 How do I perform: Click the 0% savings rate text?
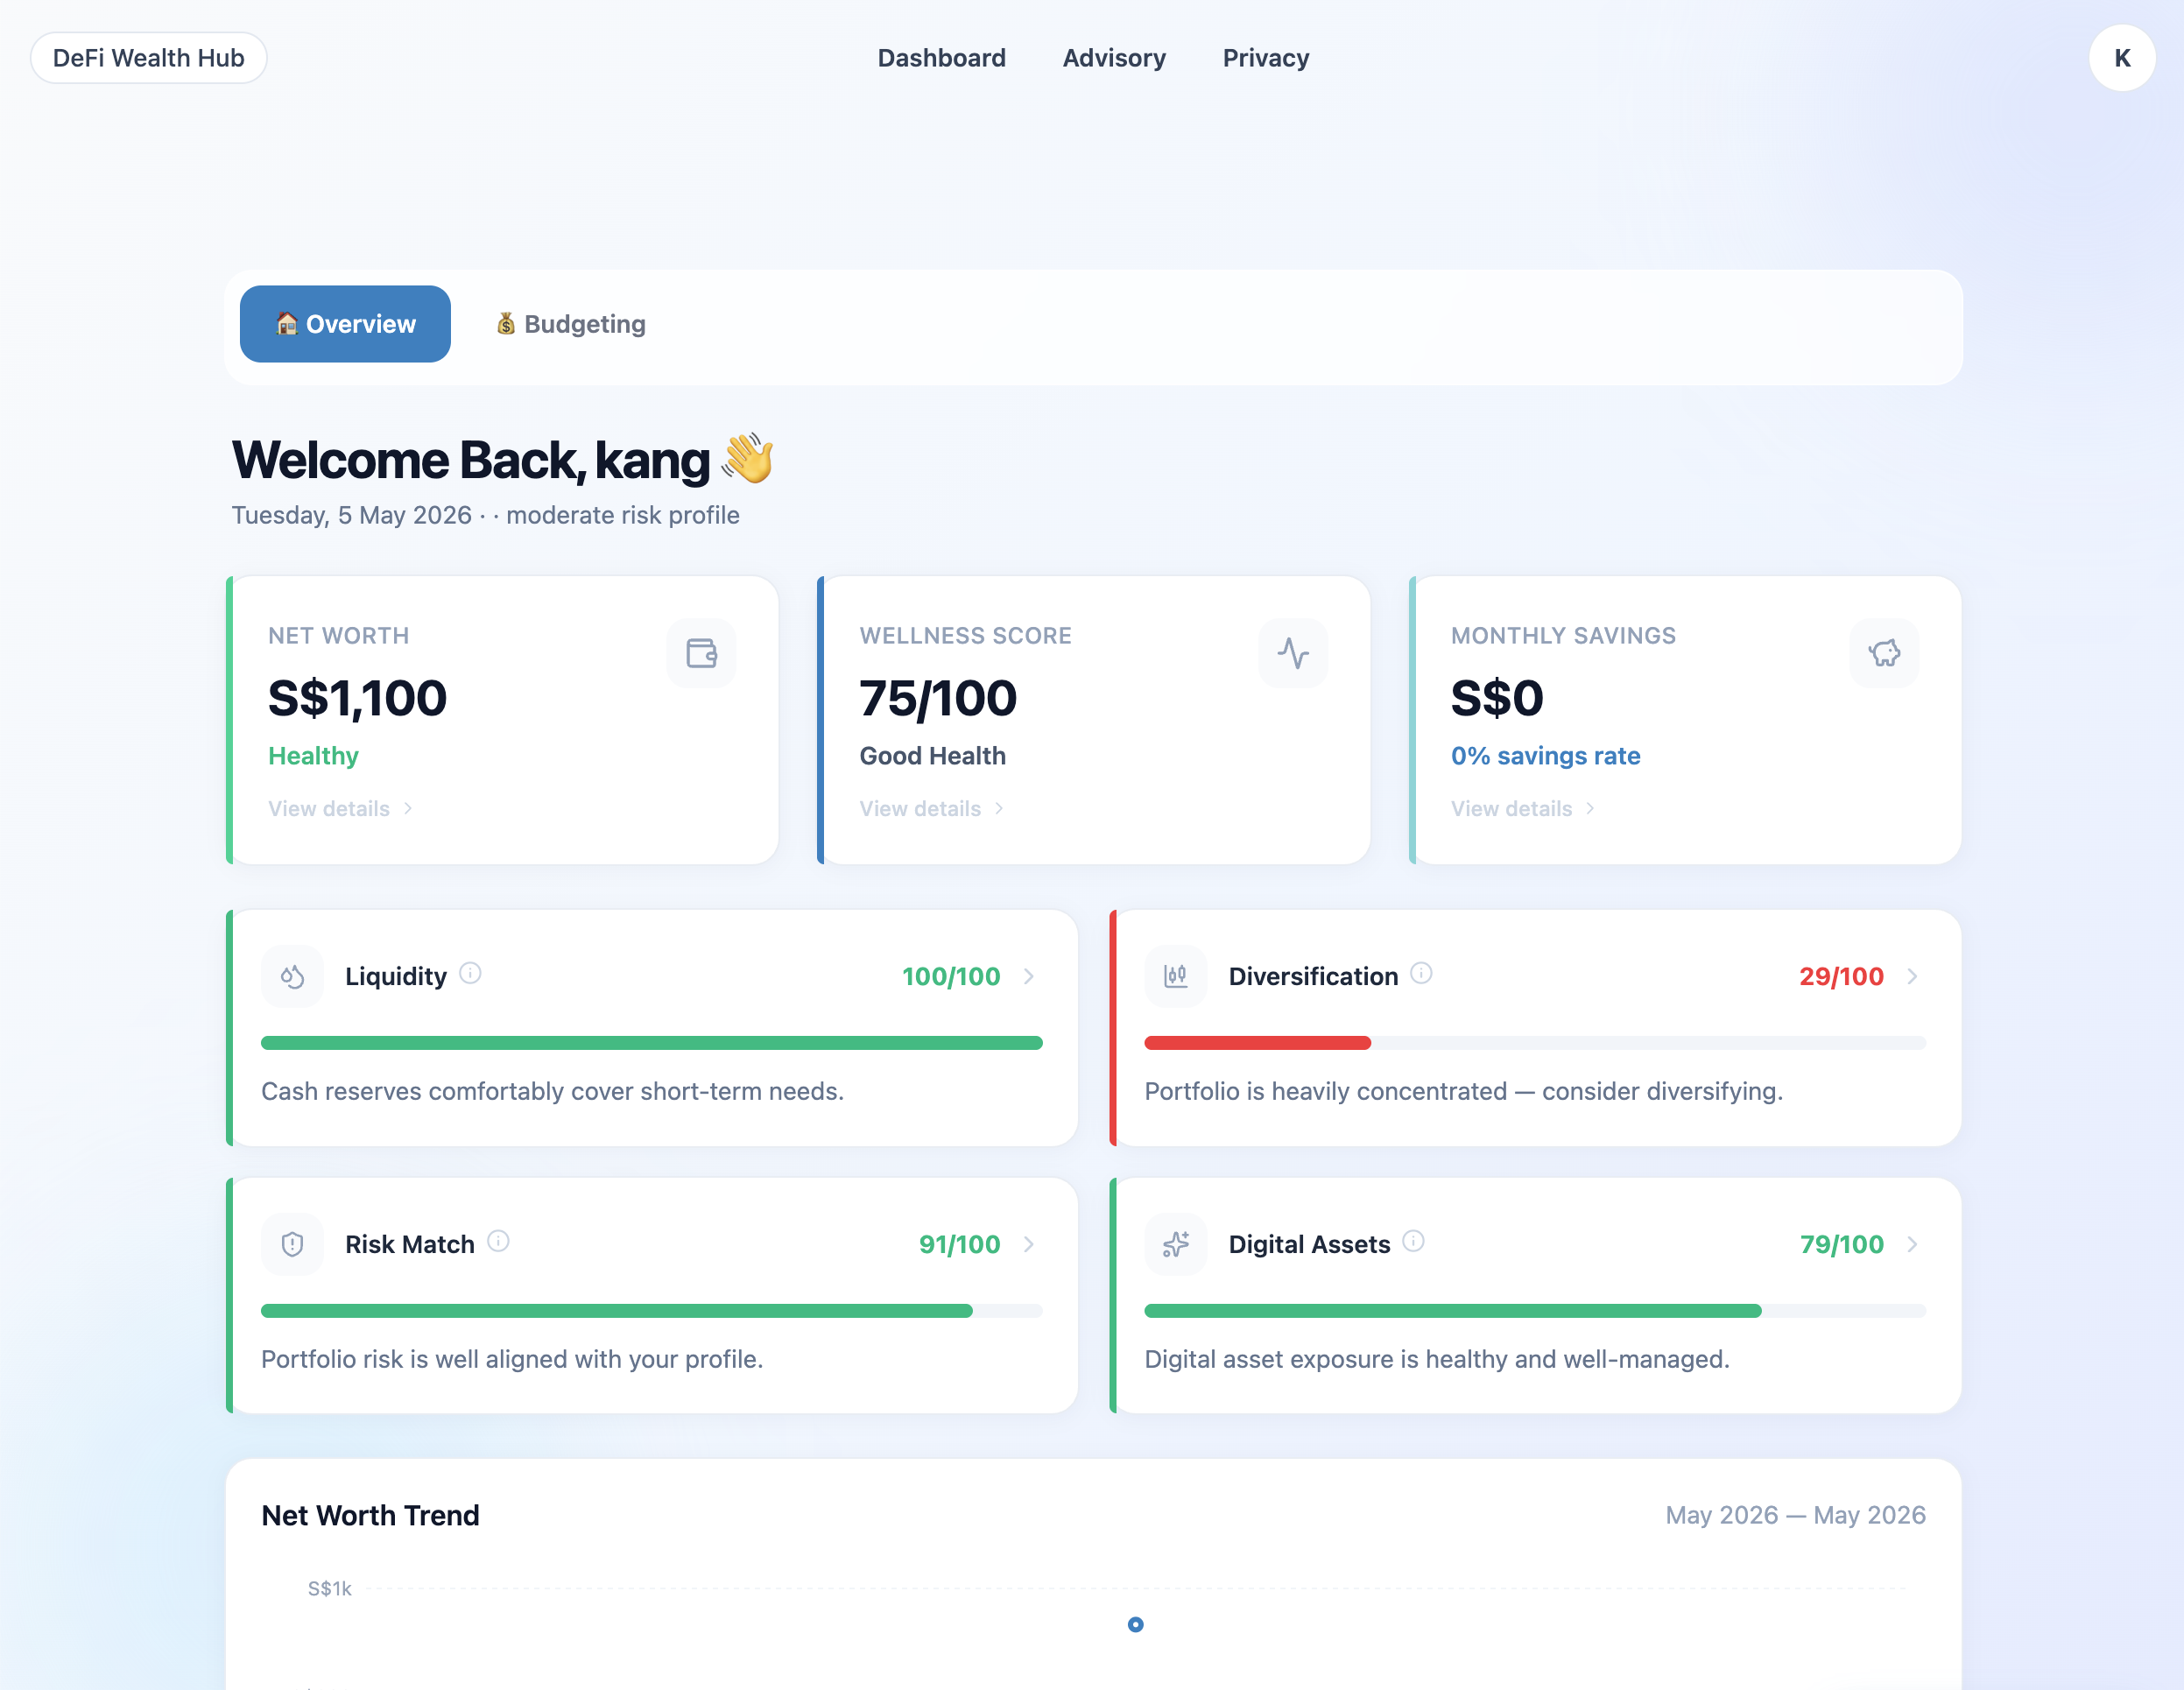coord(1545,756)
